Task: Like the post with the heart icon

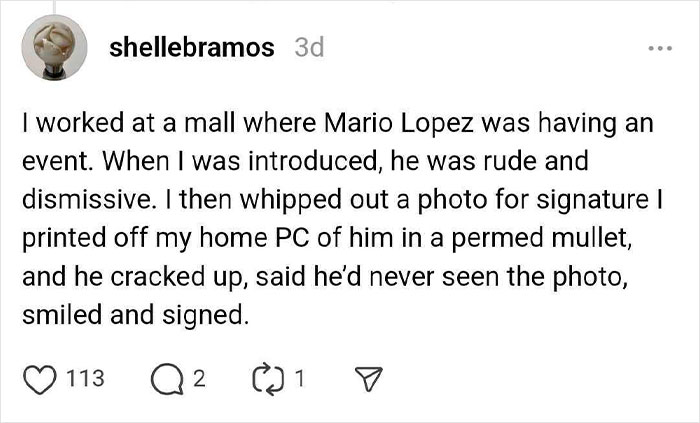Action: click(38, 378)
